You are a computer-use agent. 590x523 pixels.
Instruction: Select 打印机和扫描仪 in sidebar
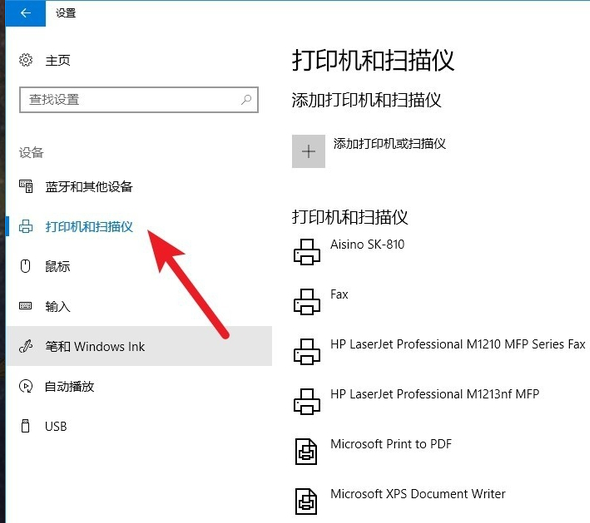click(x=89, y=227)
